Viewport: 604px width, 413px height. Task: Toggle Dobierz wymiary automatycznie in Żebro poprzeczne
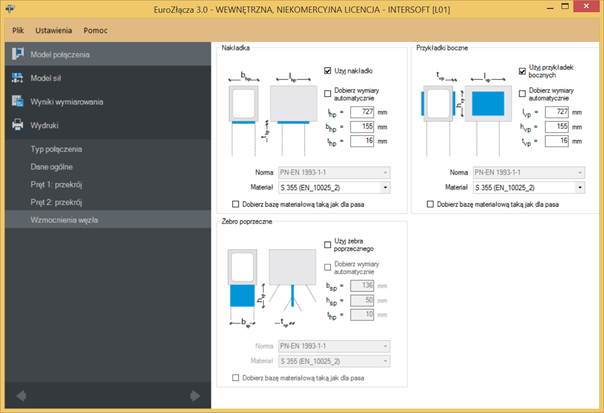(327, 267)
